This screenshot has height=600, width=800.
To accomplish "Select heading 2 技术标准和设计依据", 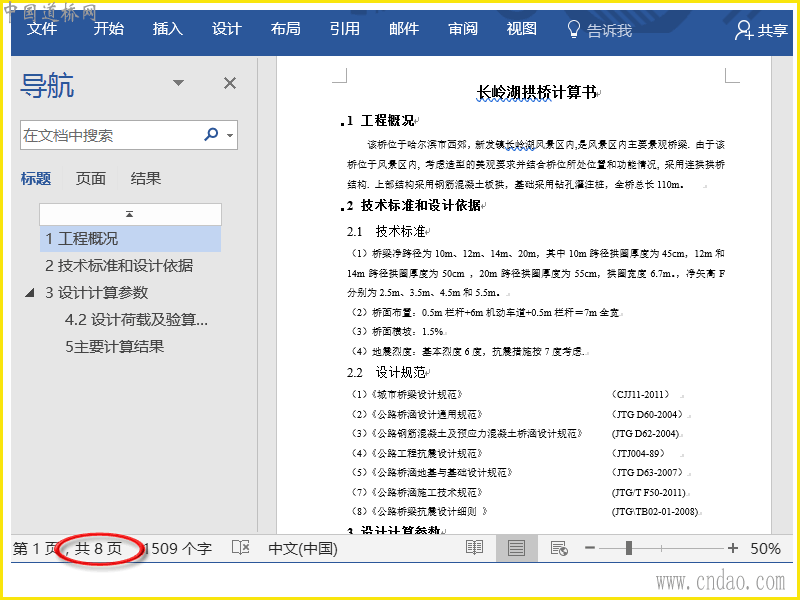I will pos(119,265).
